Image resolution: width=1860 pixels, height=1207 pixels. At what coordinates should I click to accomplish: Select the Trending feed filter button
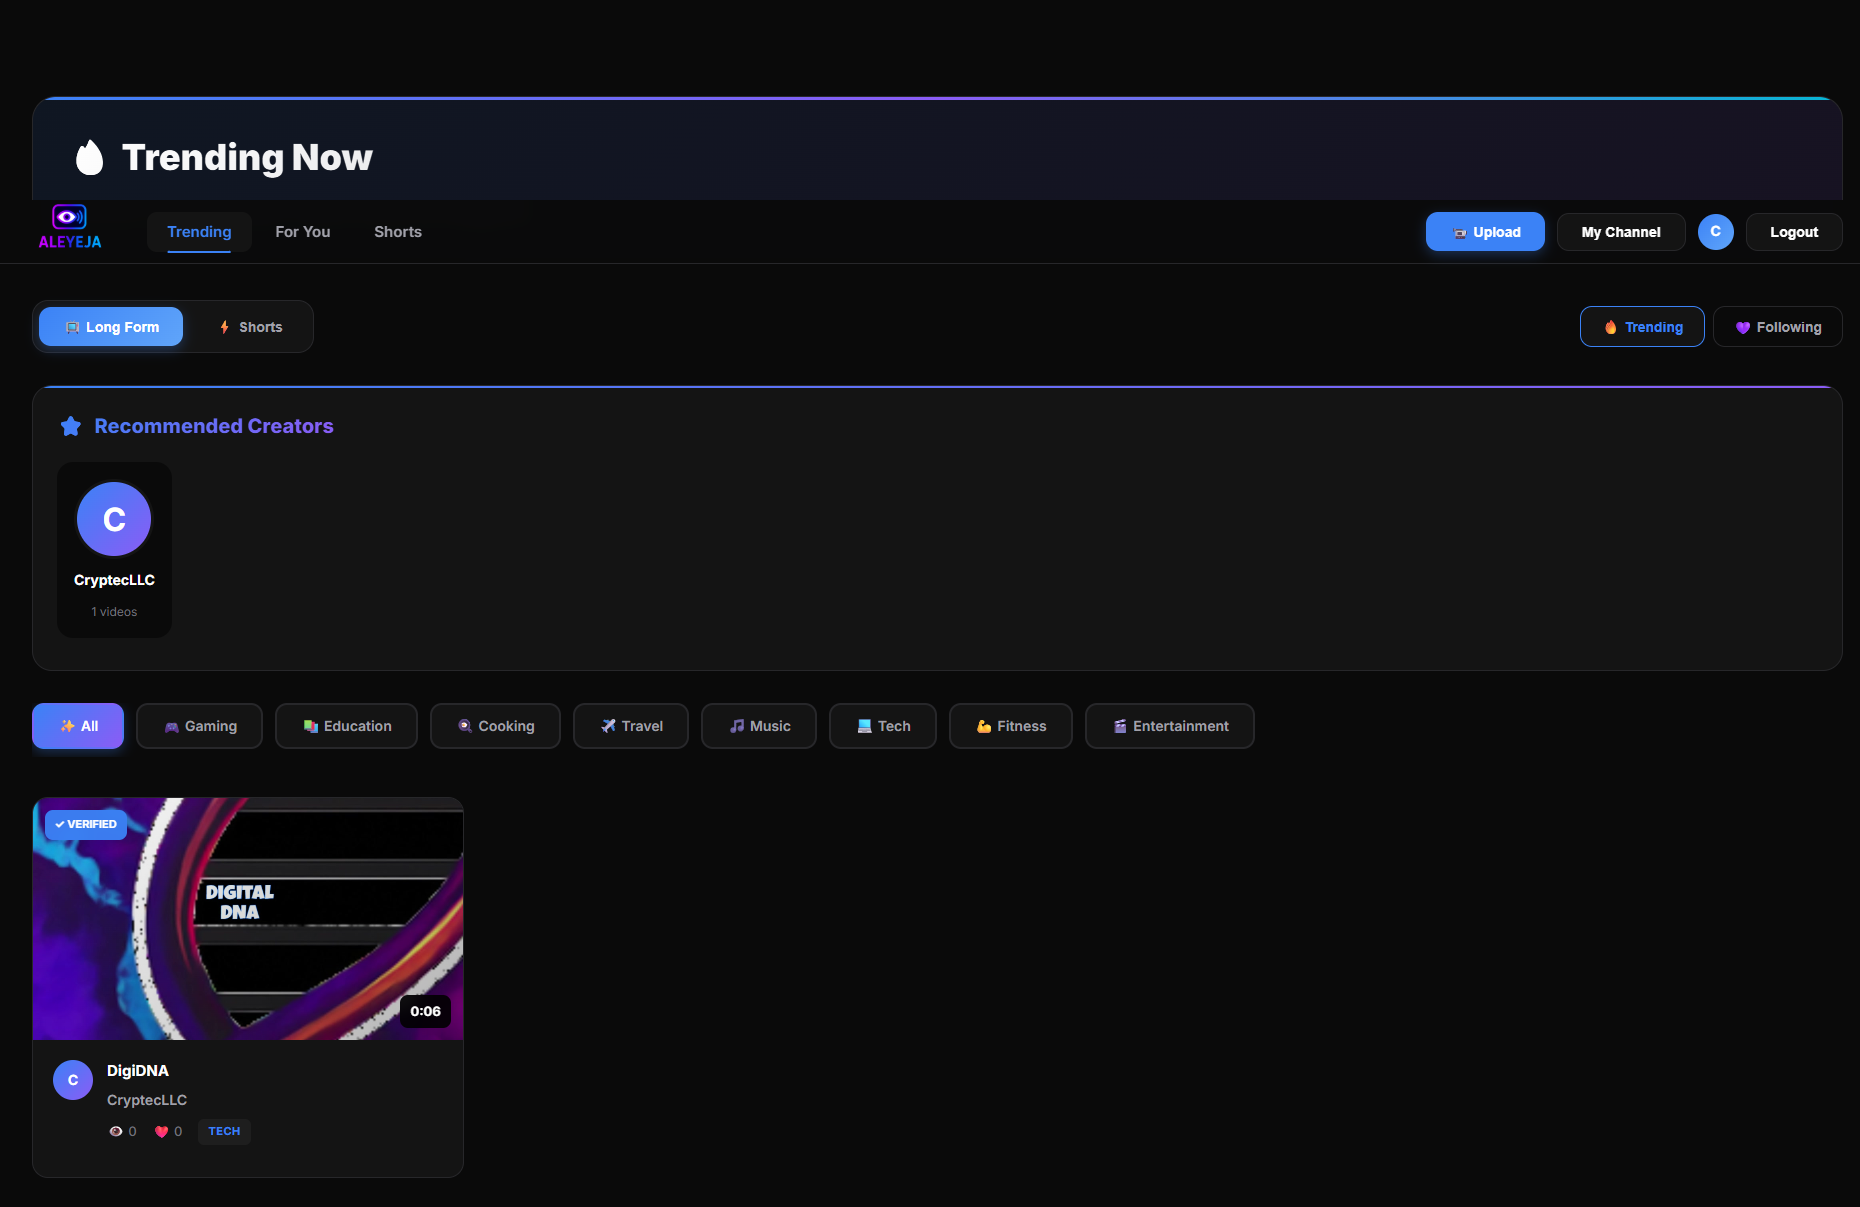pyautogui.click(x=1642, y=327)
